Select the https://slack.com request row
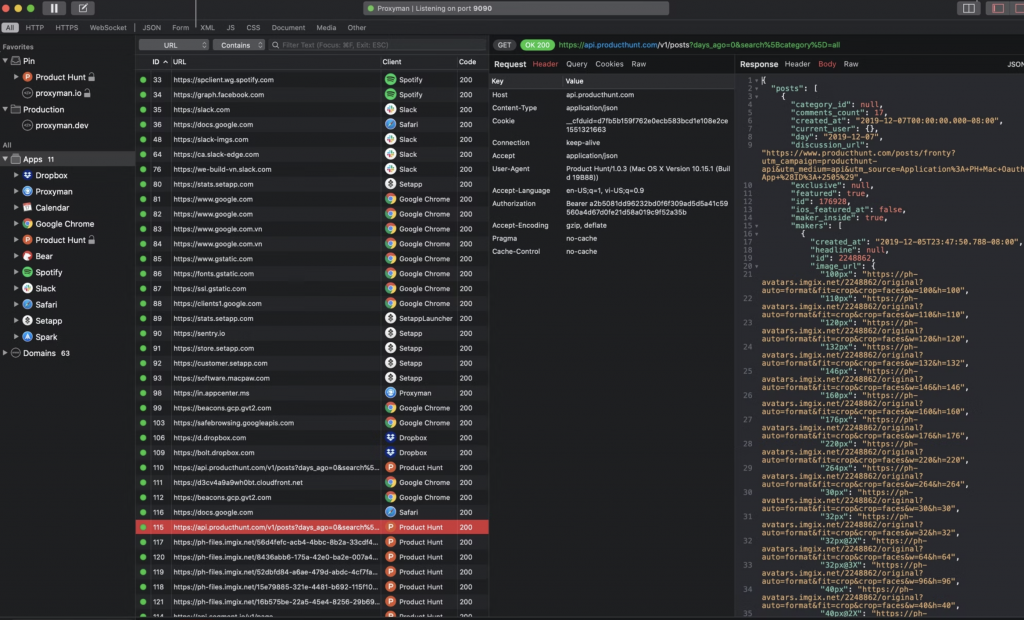The height and width of the screenshot is (620, 1024). point(312,110)
